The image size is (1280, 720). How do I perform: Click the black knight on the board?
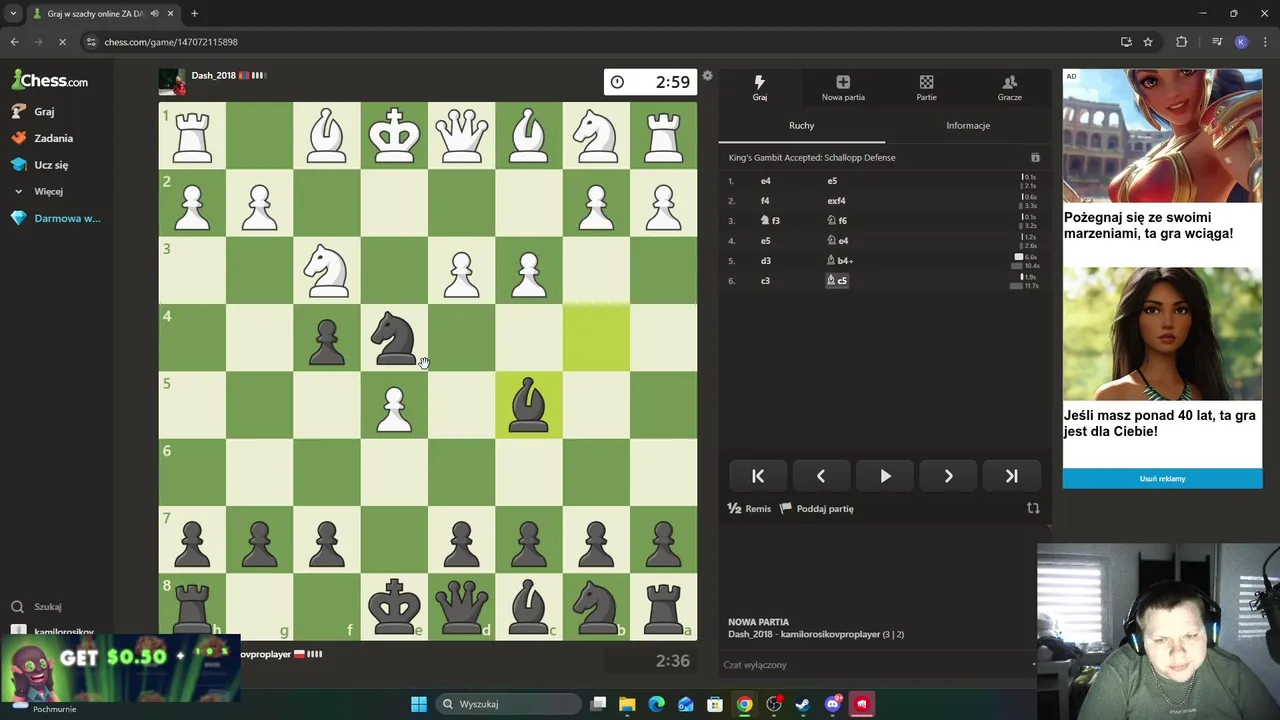point(394,337)
